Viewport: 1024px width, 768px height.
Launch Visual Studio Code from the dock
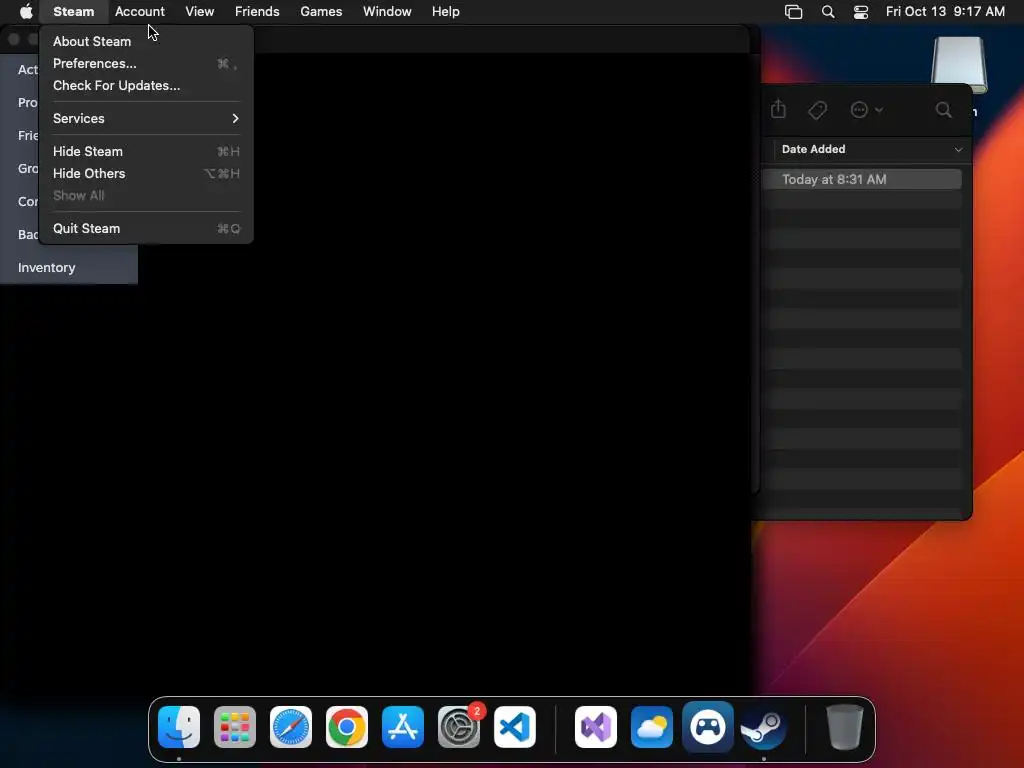pos(515,727)
